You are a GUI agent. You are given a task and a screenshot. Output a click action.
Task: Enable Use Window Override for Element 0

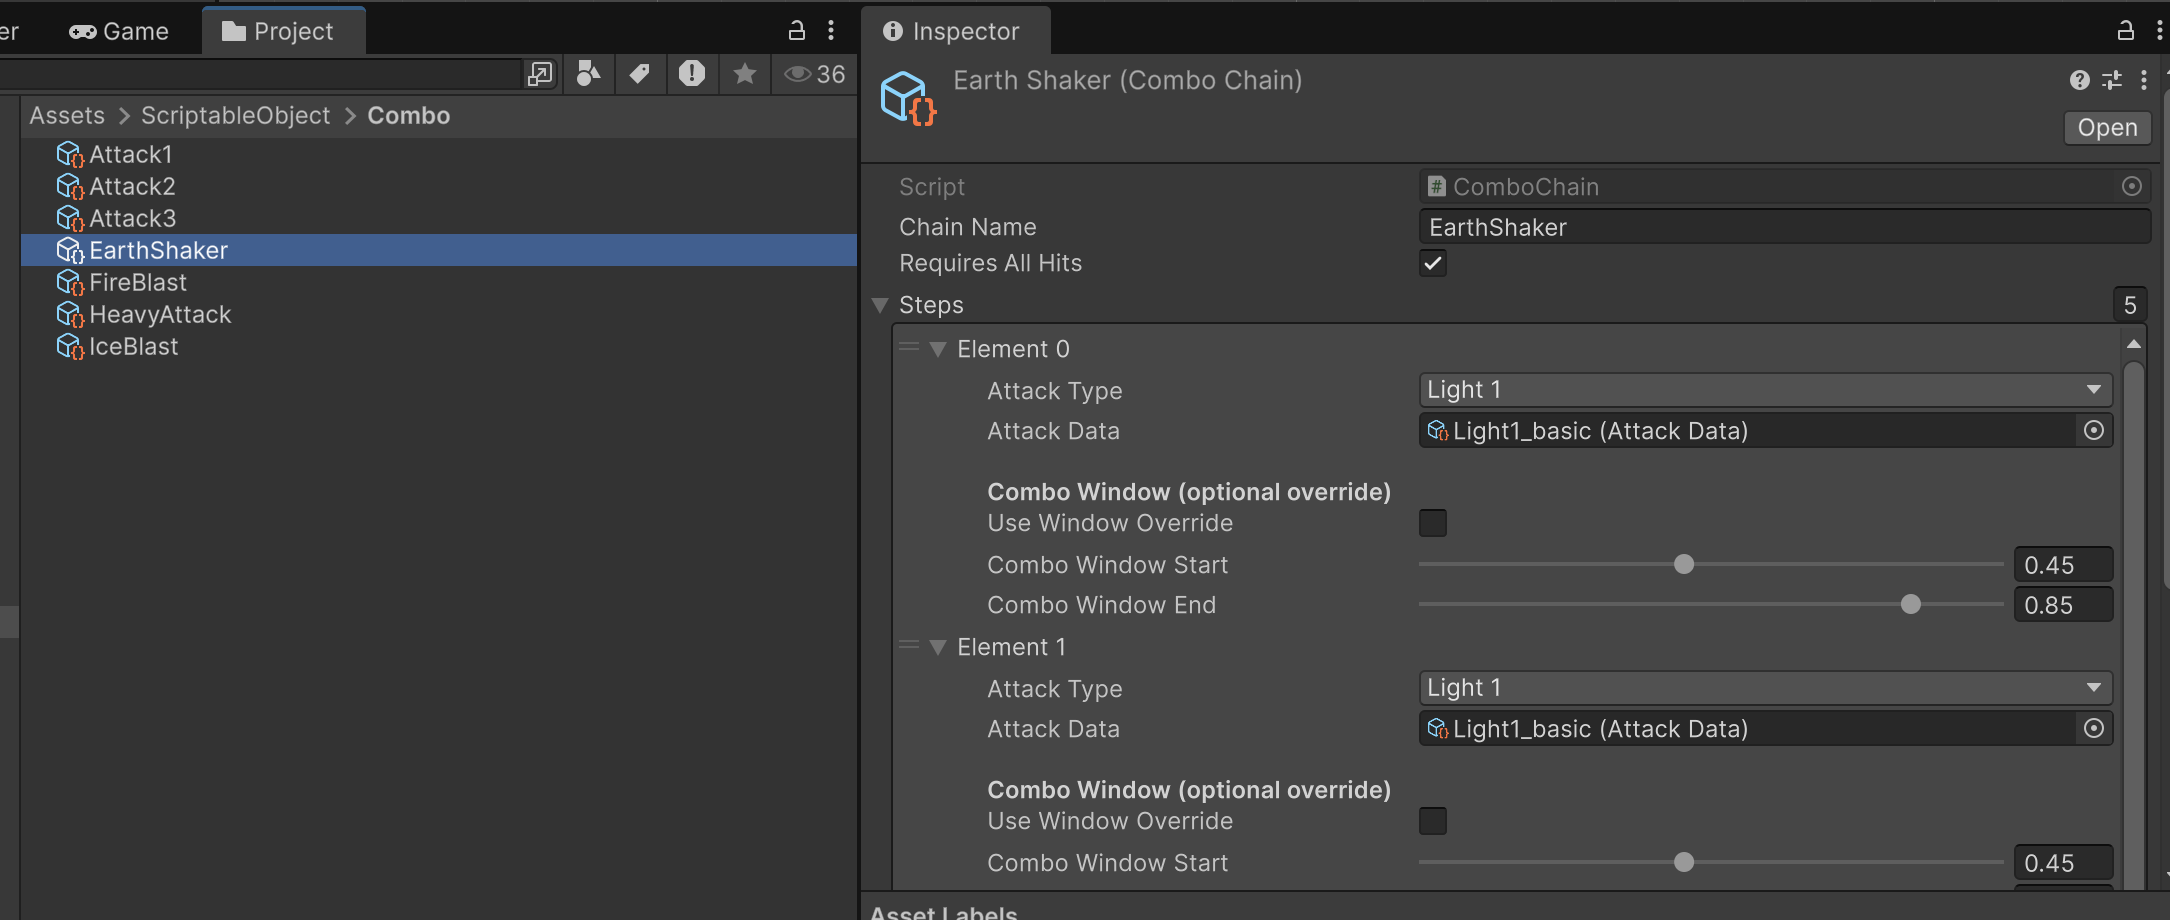(x=1432, y=523)
